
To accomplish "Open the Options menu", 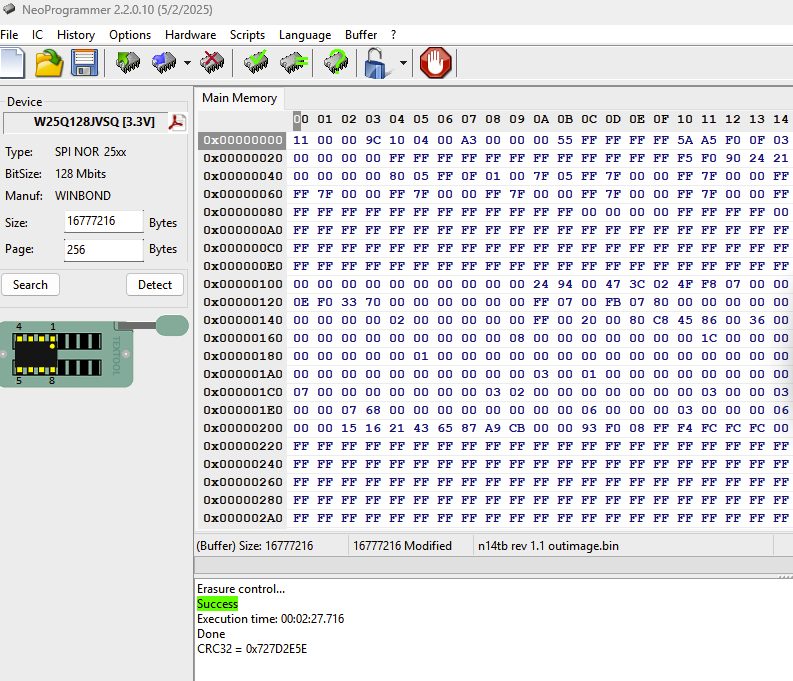I will click(x=130, y=35).
